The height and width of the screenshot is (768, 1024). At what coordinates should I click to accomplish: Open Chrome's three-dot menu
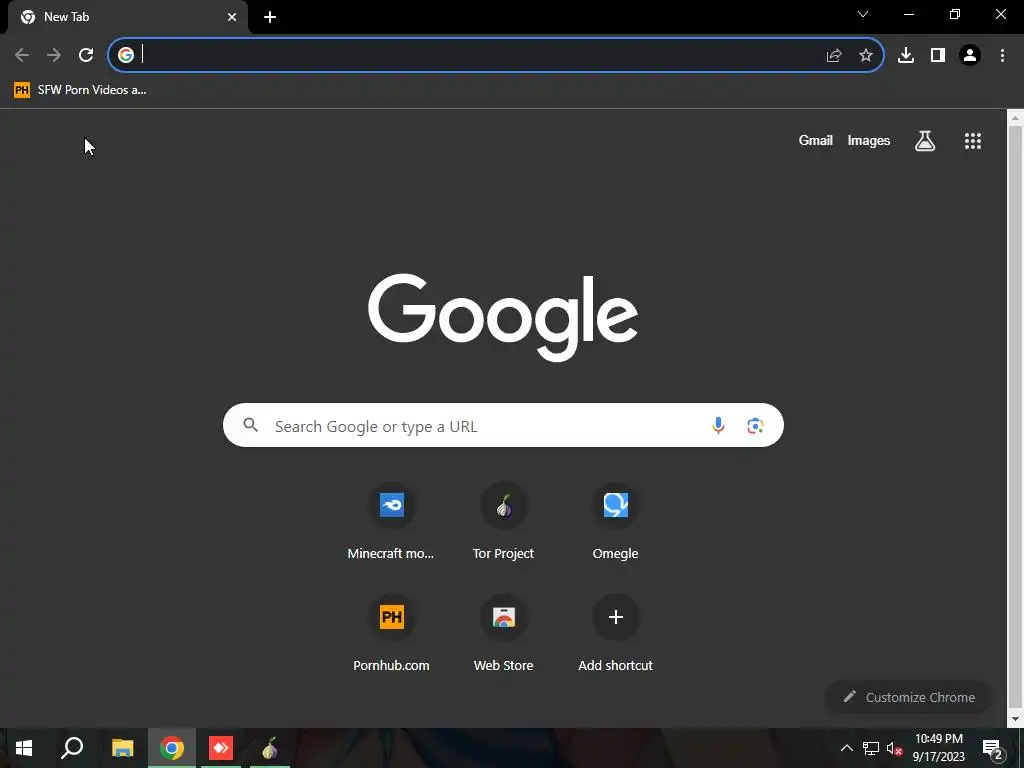[x=1002, y=56]
